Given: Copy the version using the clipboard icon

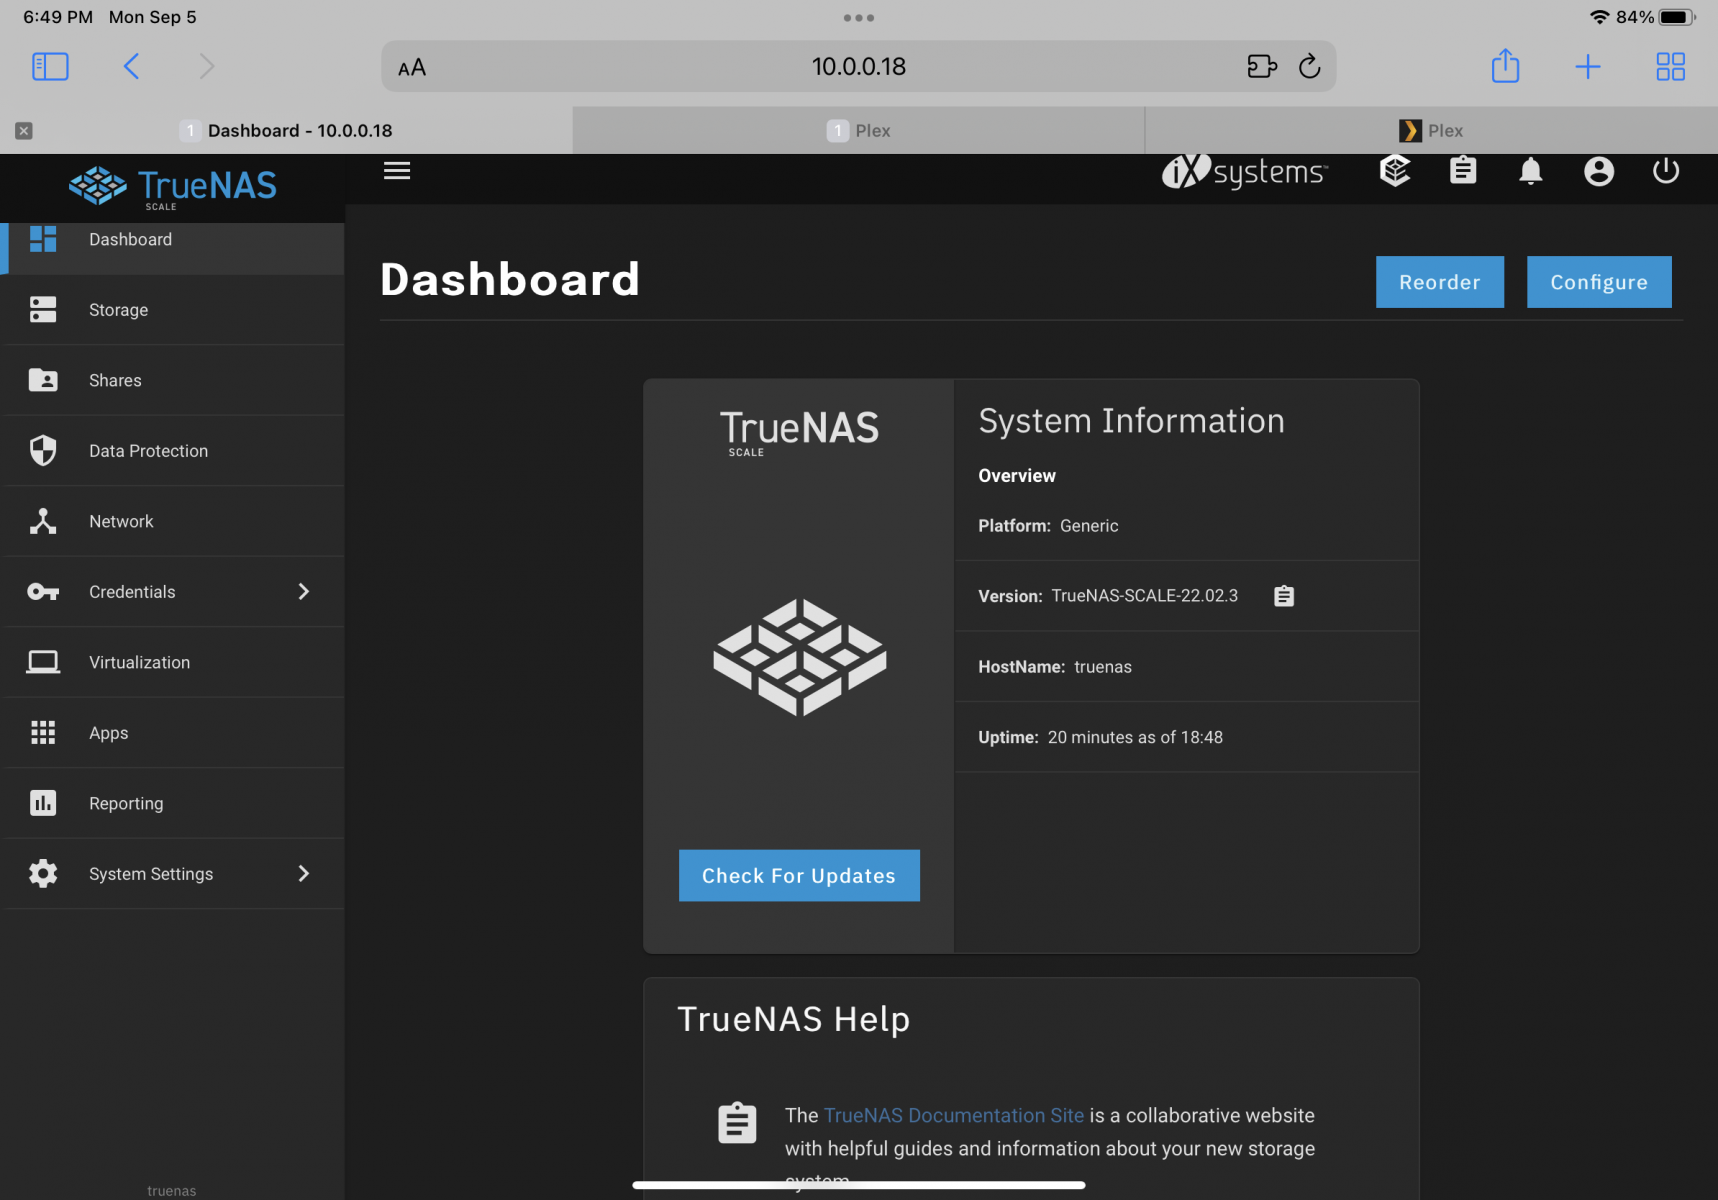Looking at the screenshot, I should (x=1284, y=596).
